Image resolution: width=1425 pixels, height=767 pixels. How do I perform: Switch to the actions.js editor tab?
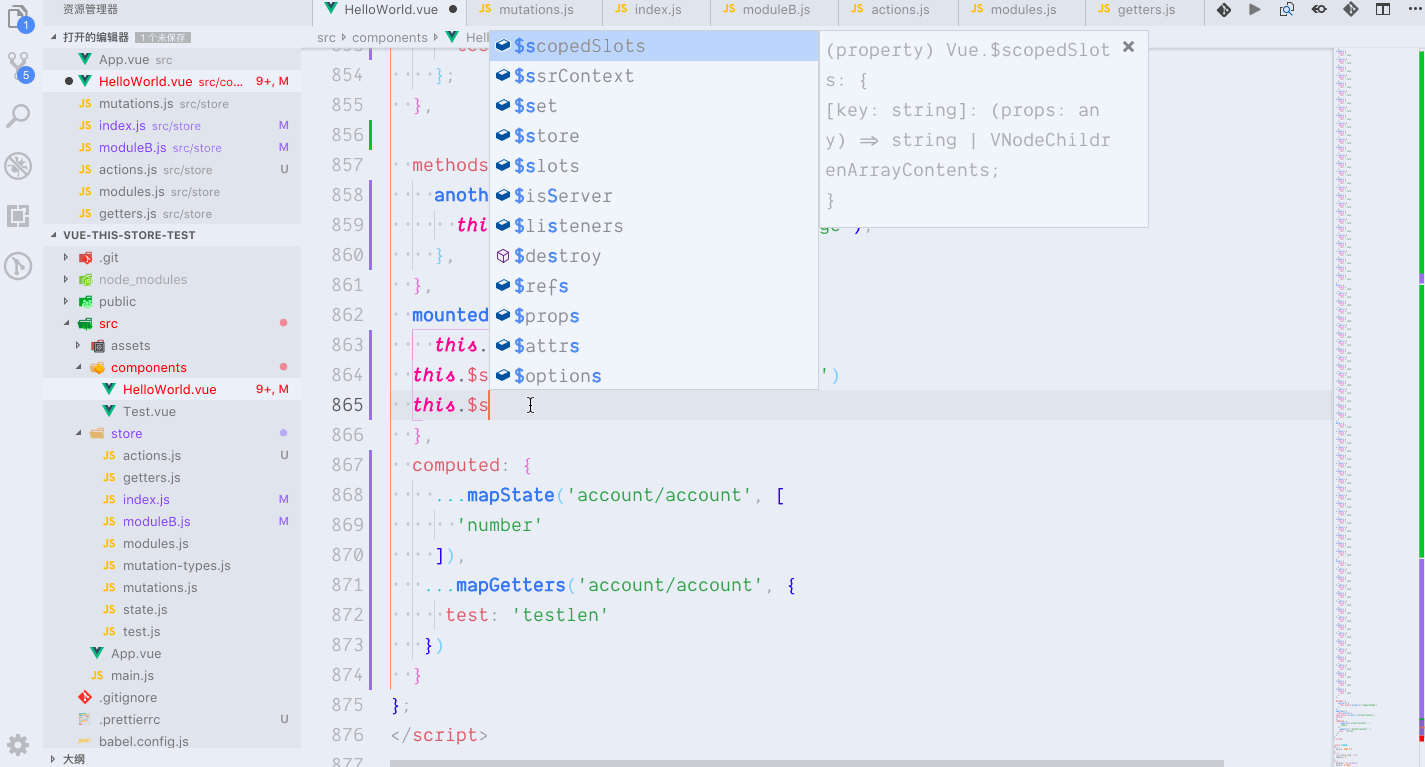(899, 10)
